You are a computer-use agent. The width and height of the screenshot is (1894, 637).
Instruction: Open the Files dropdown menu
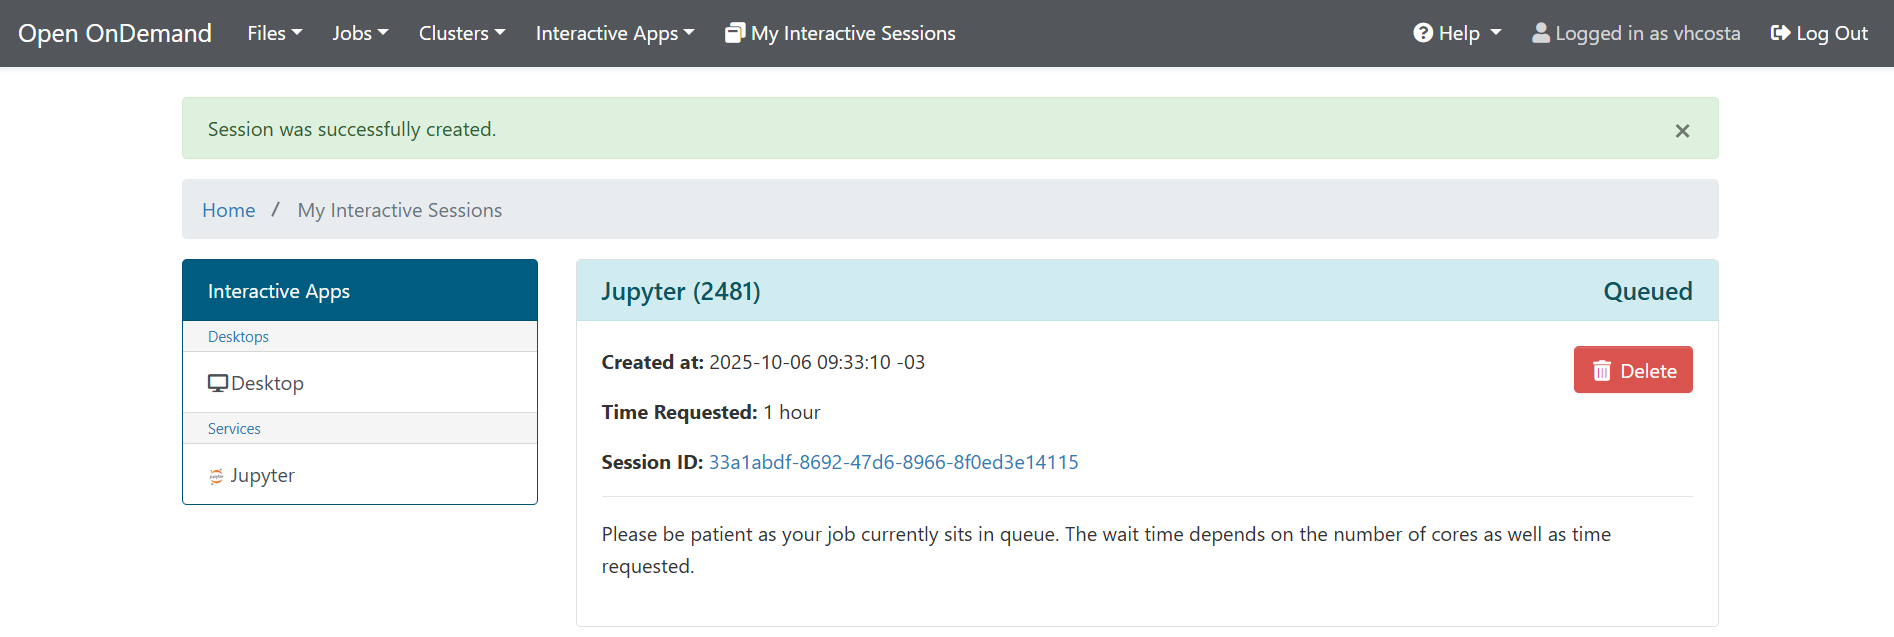tap(274, 33)
